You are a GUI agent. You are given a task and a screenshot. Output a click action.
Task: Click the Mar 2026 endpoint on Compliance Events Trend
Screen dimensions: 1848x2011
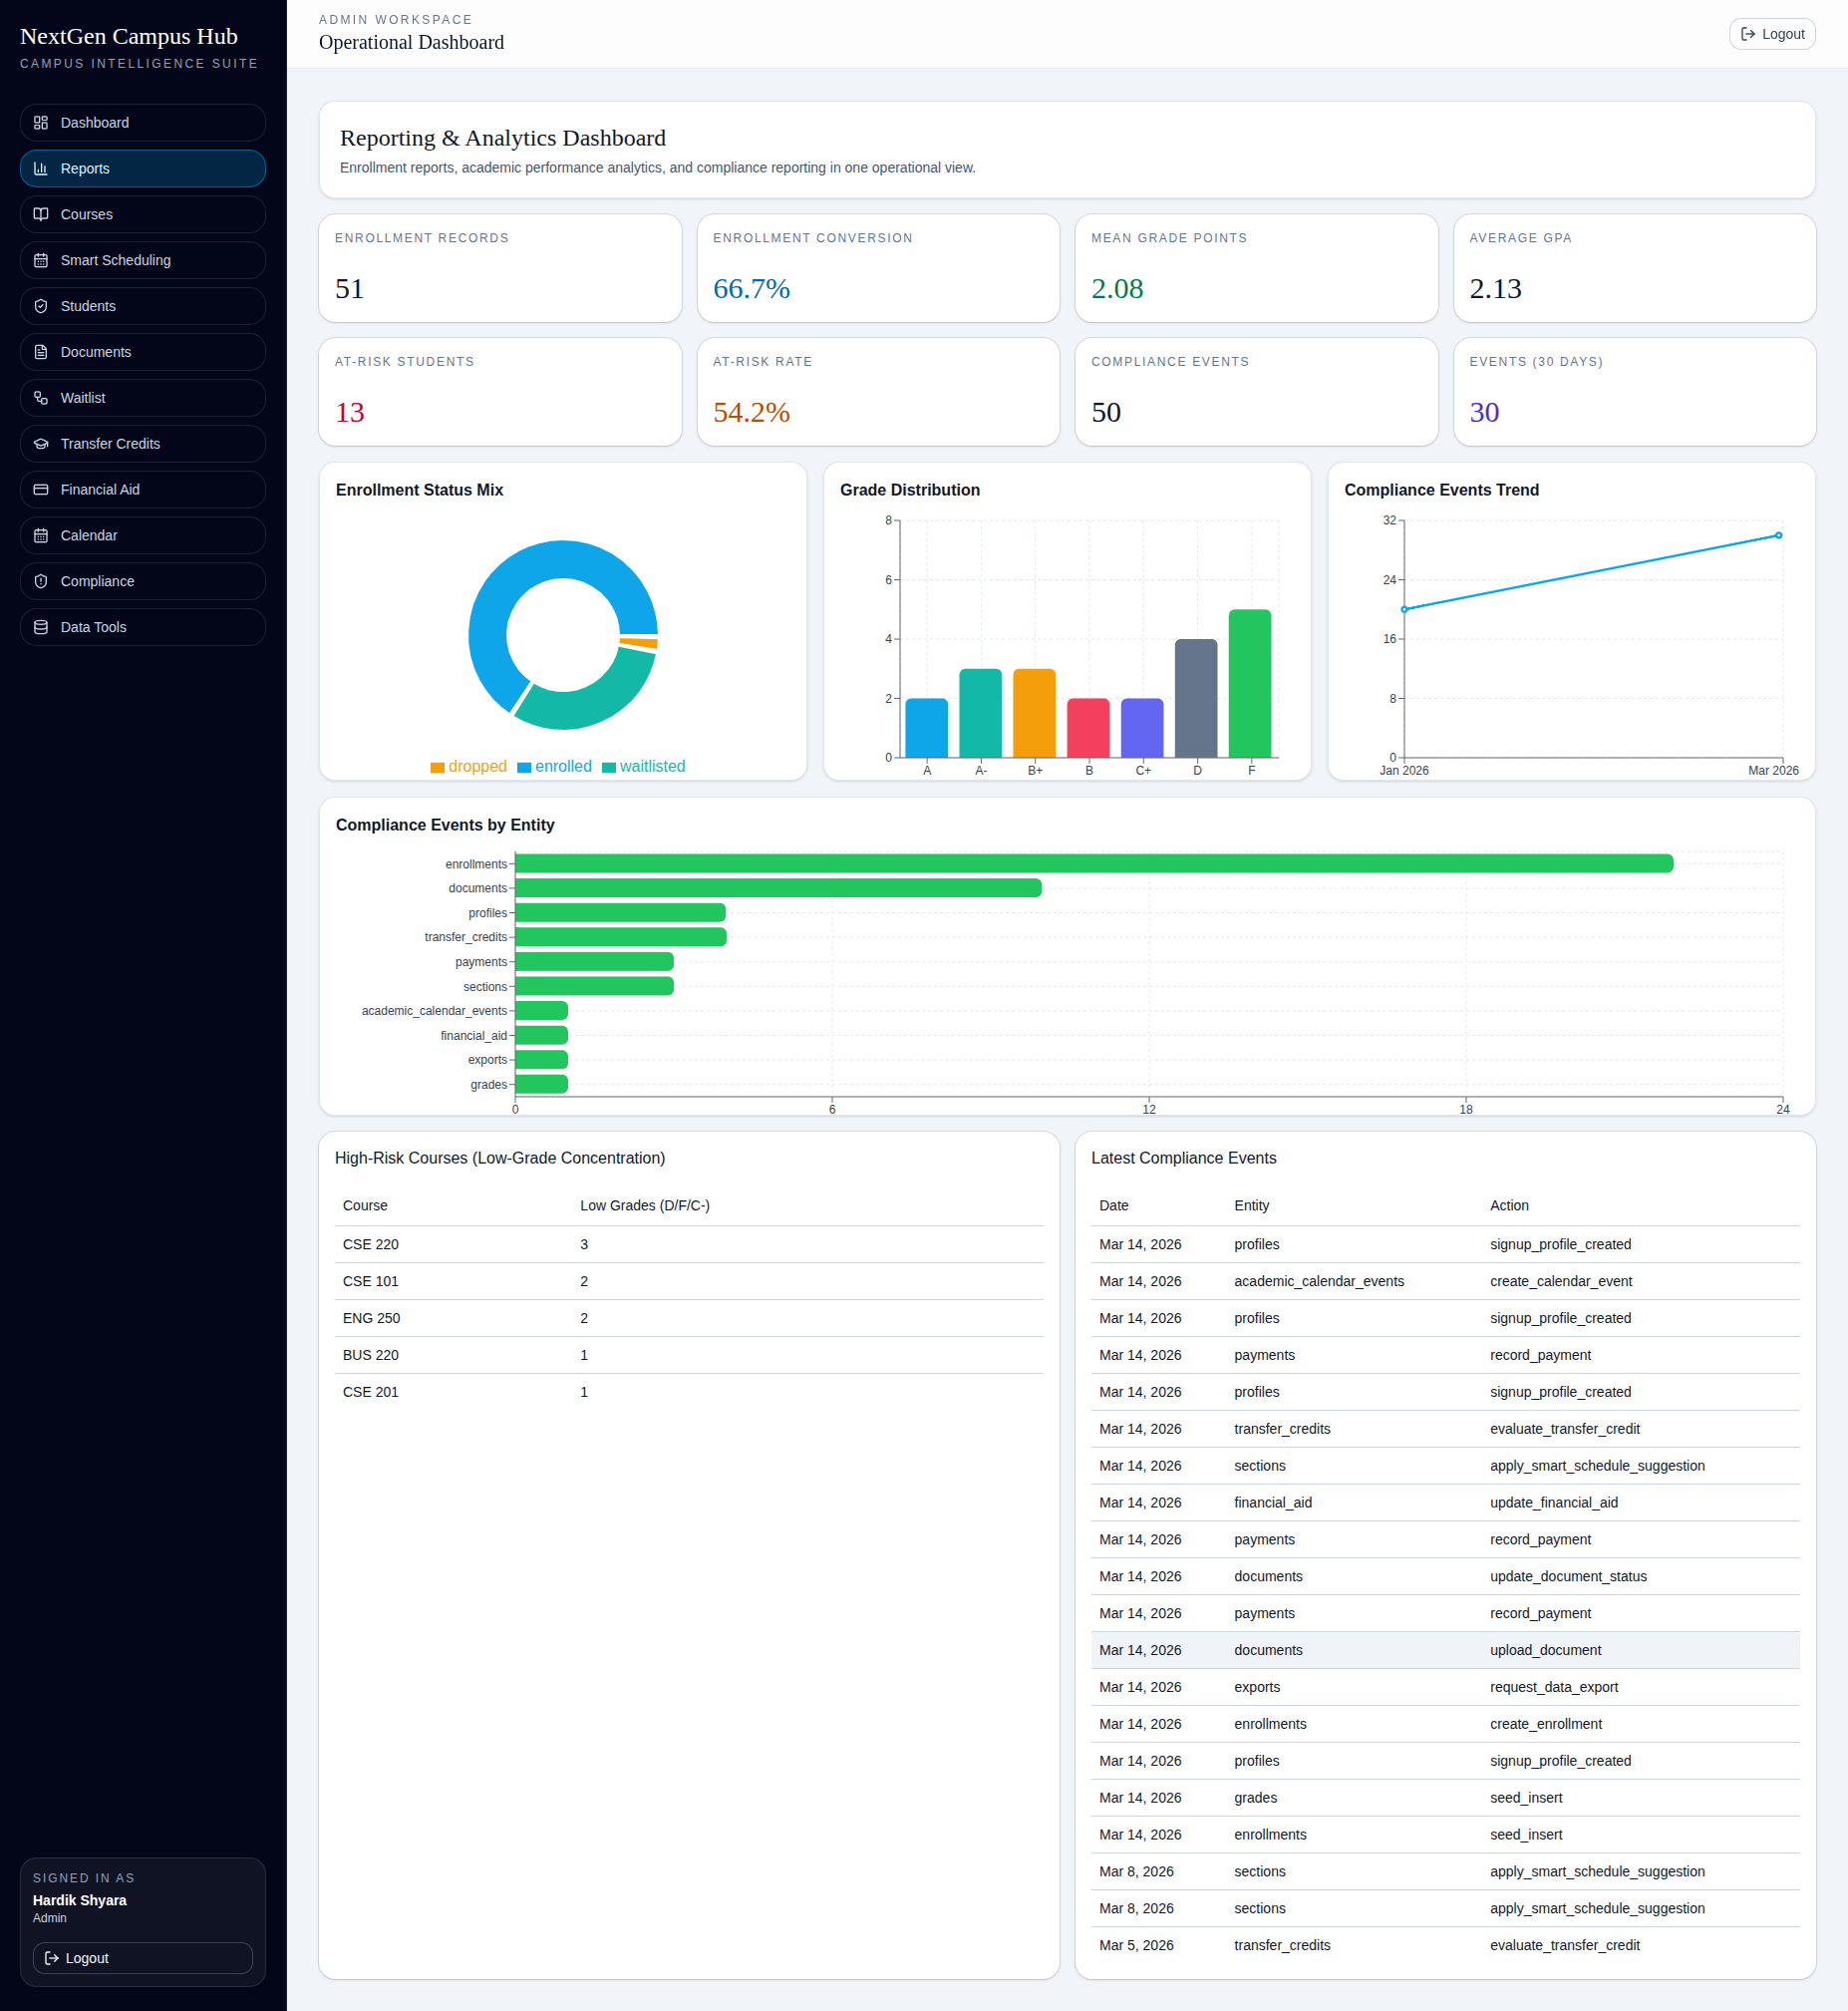[1777, 534]
